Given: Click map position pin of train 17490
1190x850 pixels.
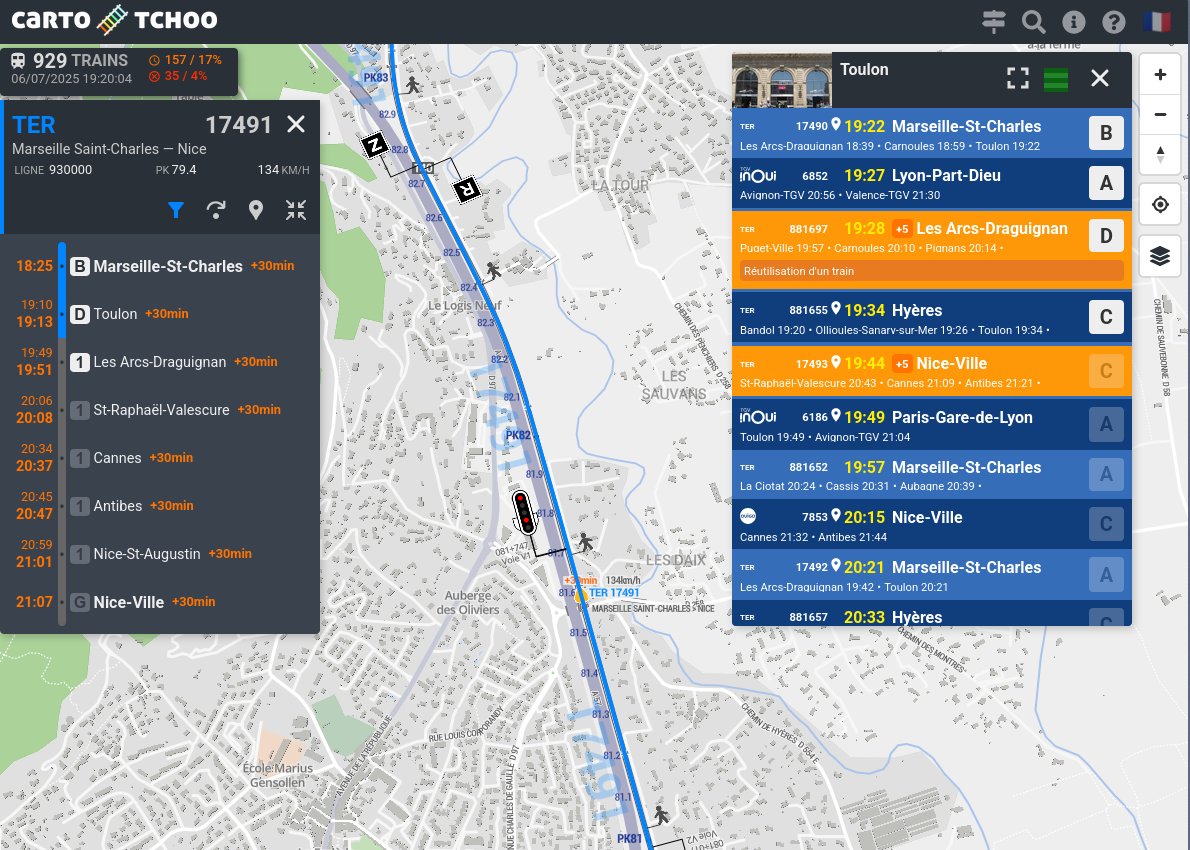Looking at the screenshot, I should [x=836, y=124].
